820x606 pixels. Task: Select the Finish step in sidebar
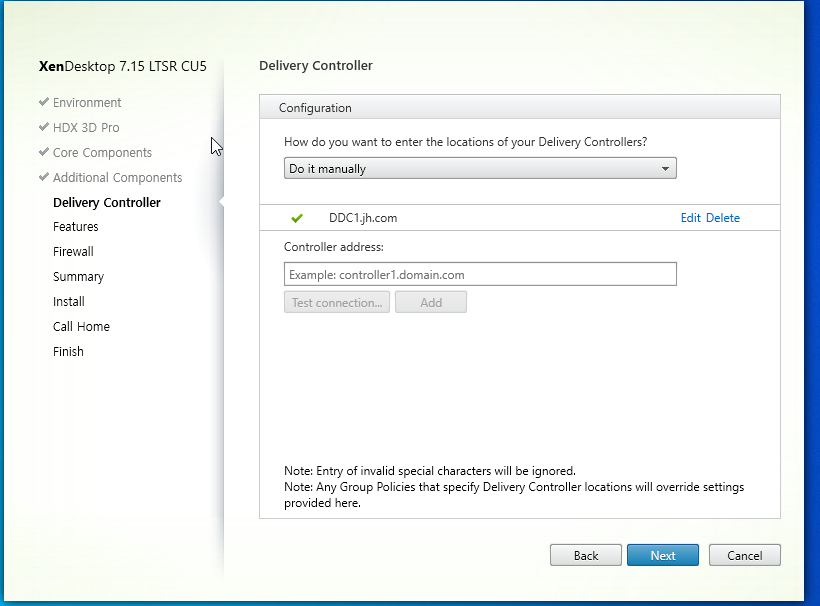[69, 351]
